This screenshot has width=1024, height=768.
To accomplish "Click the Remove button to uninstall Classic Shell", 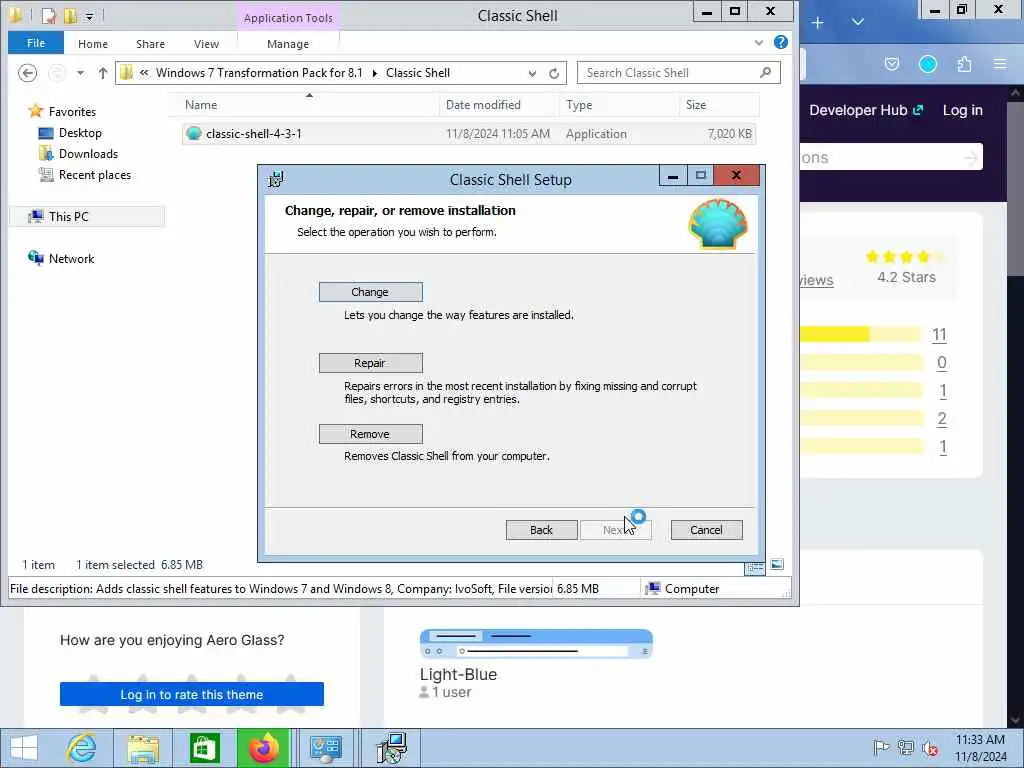I will tap(370, 434).
